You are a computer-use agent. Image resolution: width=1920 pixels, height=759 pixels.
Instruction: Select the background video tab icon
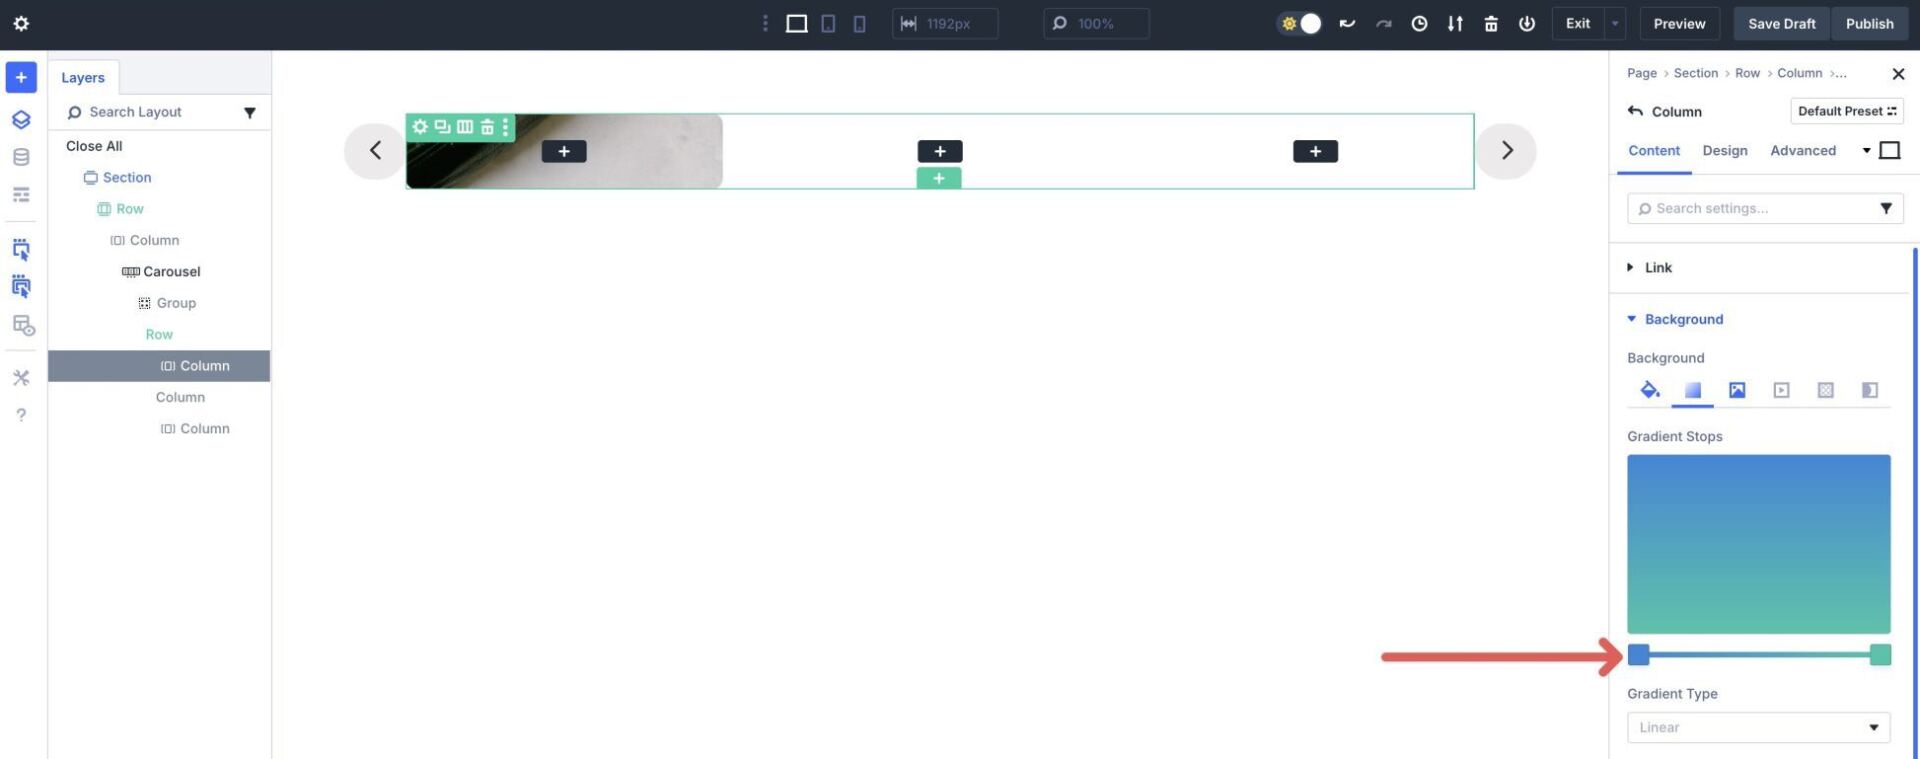1781,390
